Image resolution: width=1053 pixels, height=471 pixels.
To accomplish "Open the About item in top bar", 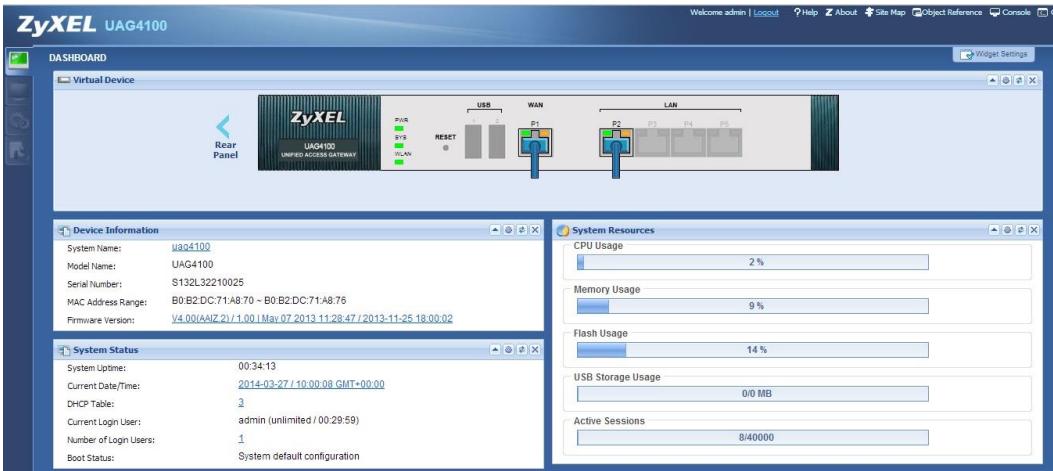I will tap(841, 12).
